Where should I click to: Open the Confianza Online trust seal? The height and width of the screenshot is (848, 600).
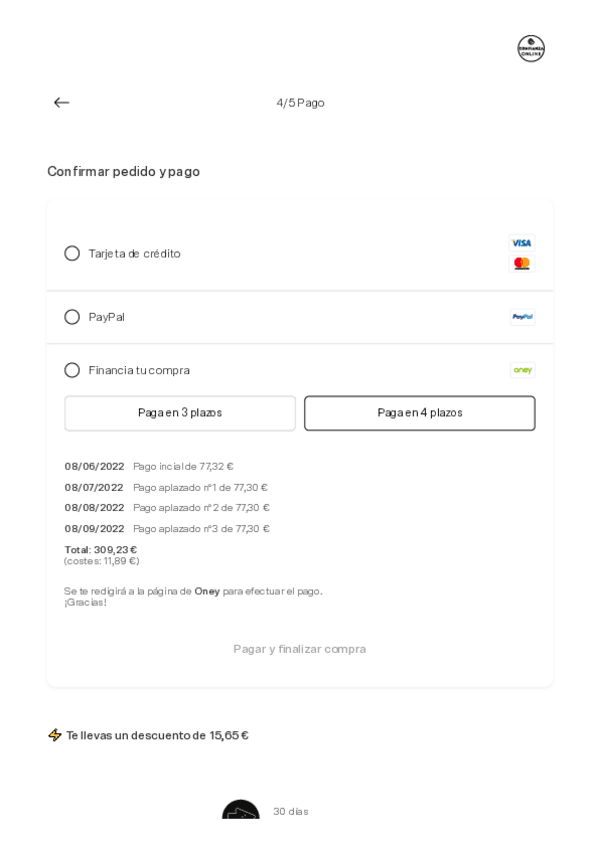531,48
